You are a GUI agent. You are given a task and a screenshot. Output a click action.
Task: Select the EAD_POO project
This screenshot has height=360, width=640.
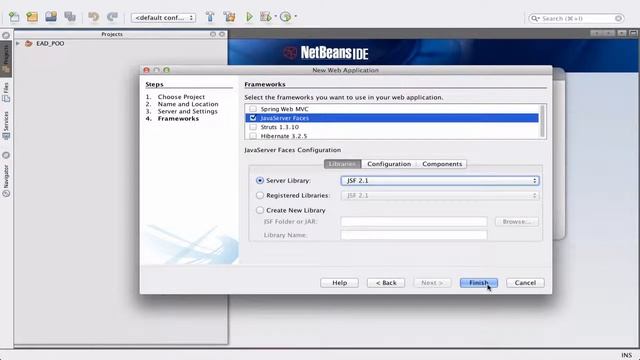(x=50, y=43)
